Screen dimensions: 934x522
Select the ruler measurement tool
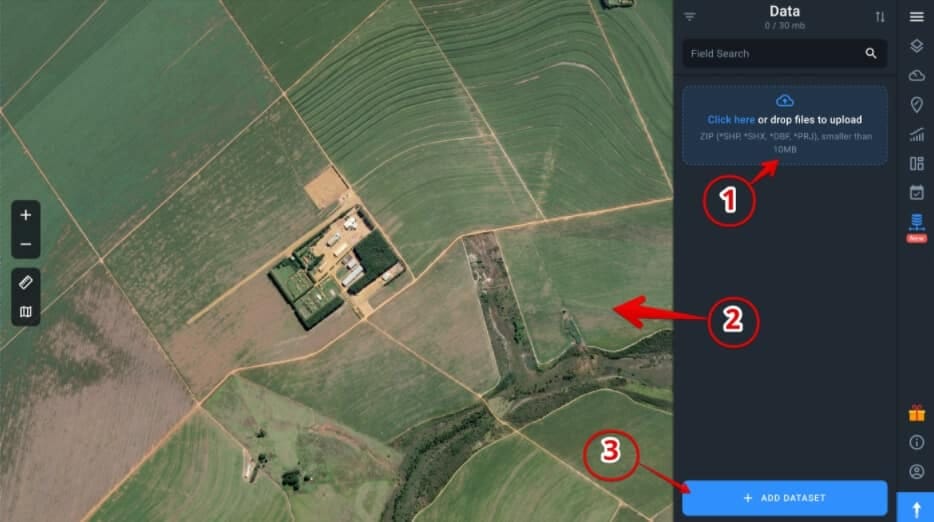26,282
